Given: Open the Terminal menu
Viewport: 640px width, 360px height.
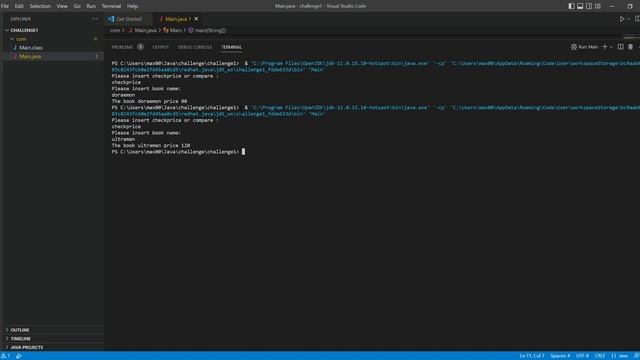Looking at the screenshot, I should pos(111,6).
